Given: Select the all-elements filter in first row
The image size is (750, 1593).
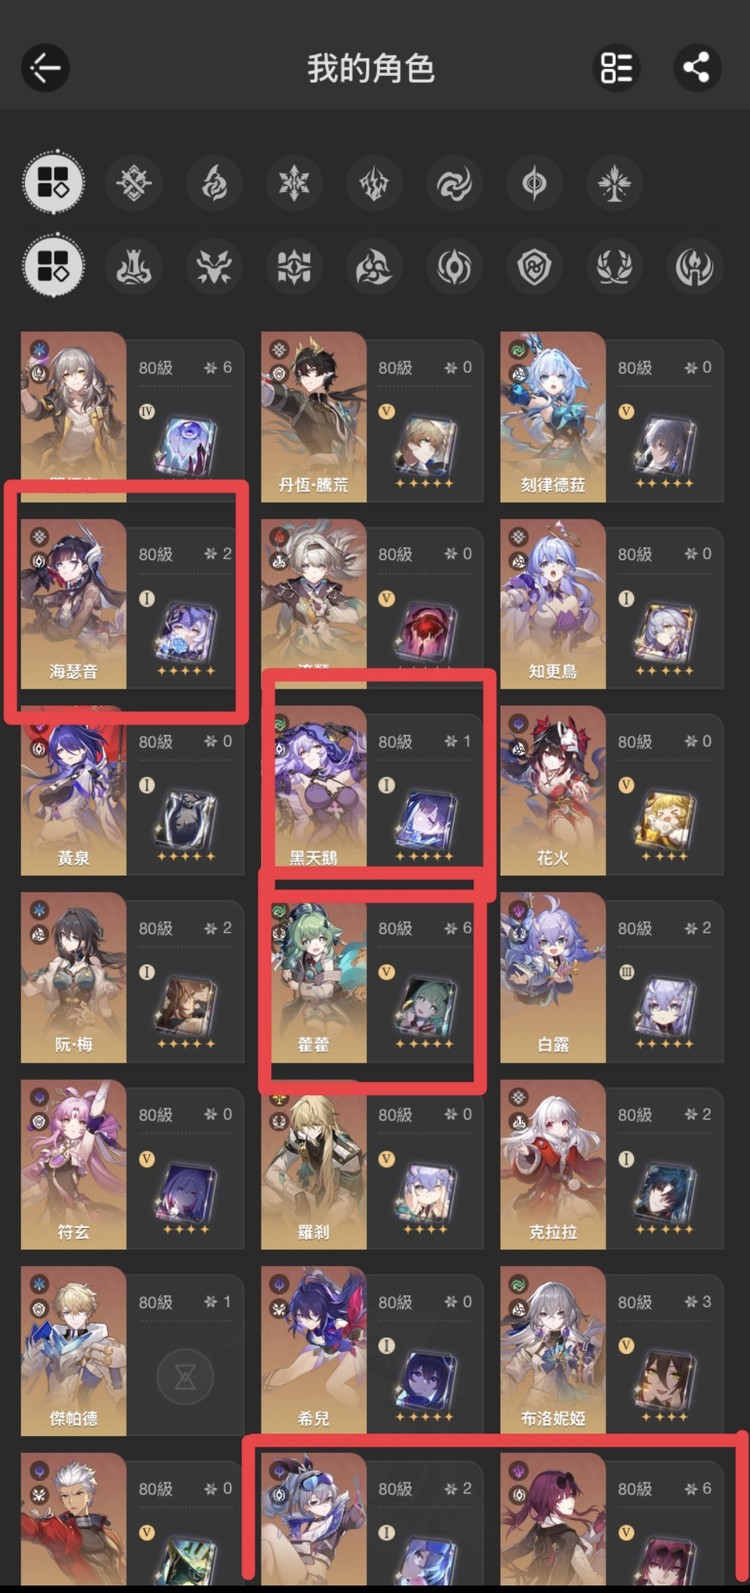Looking at the screenshot, I should pos(53,184).
